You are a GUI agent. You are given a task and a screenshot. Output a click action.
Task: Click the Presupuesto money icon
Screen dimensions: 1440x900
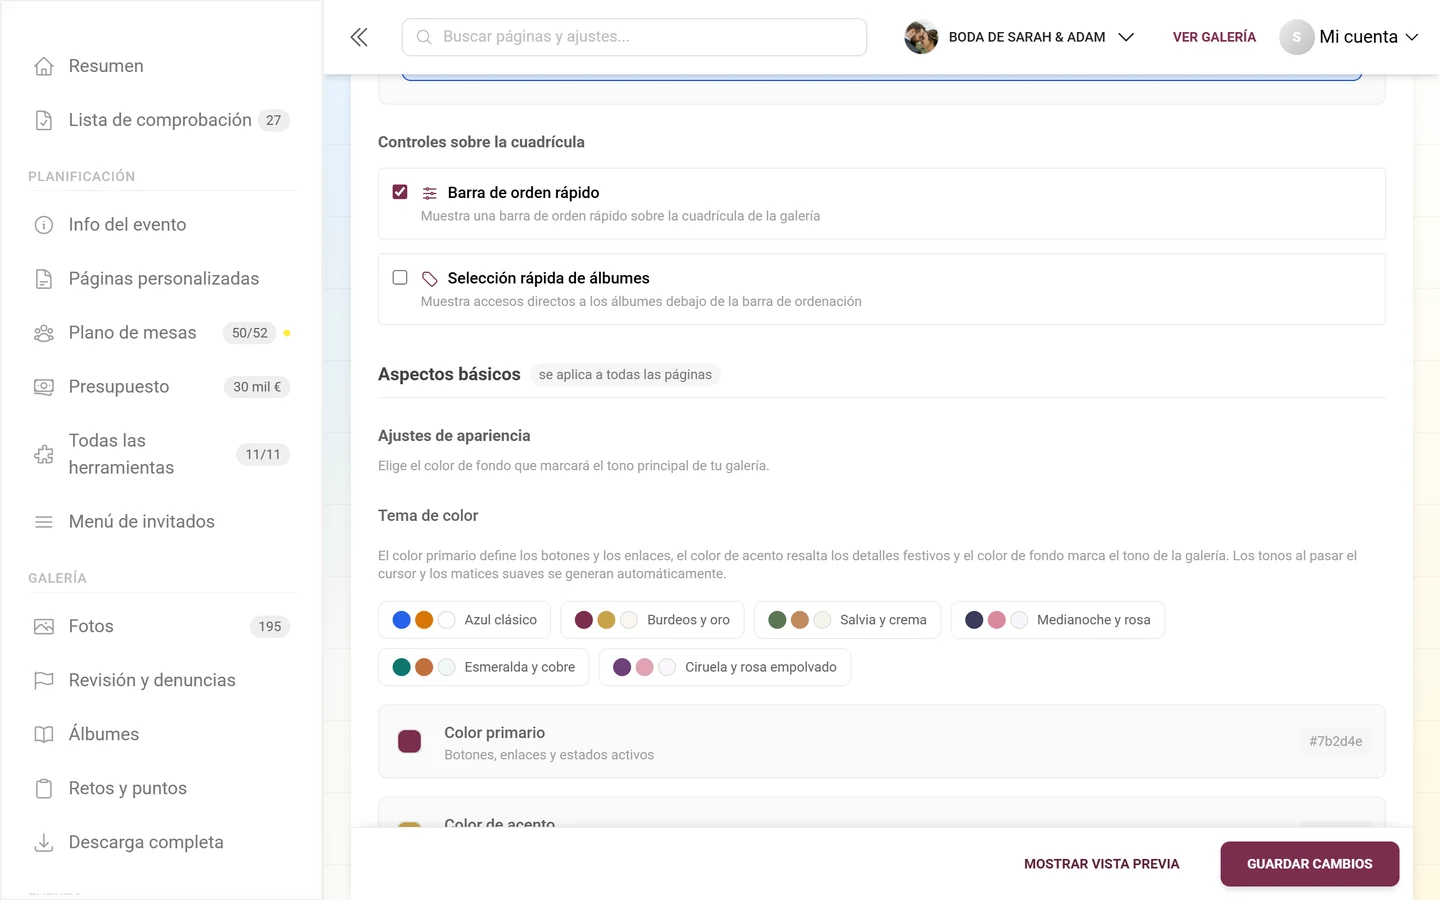44,387
